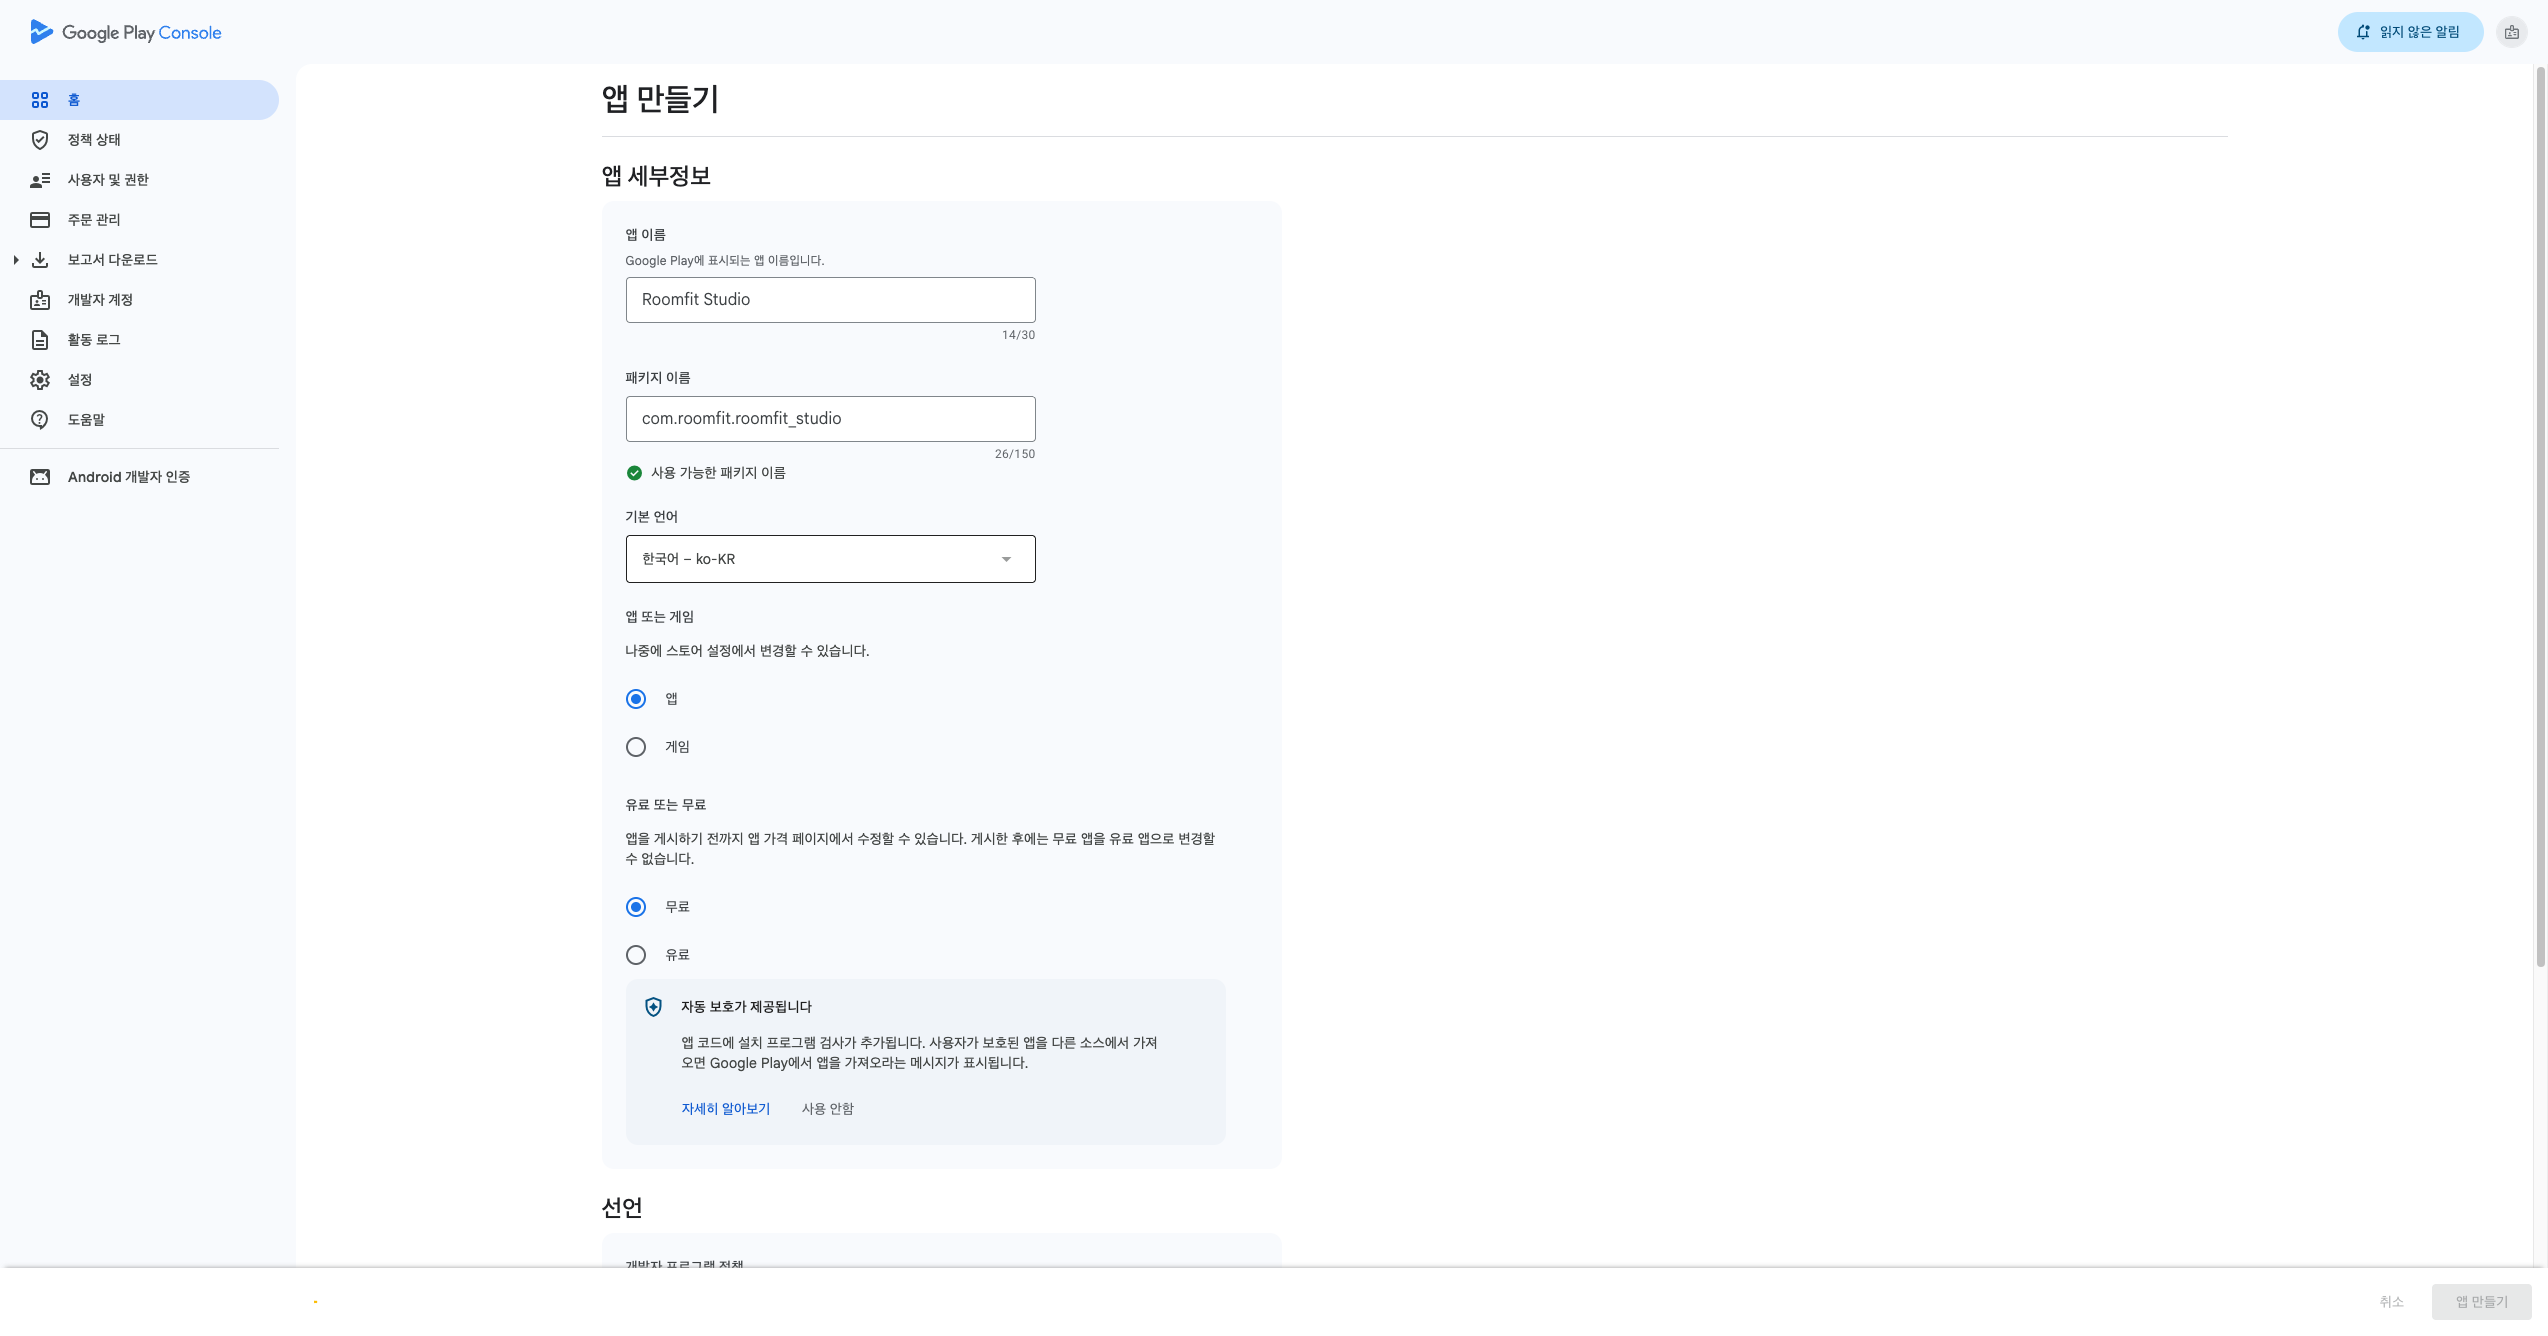Click the settings gear icon
2548x1336 pixels.
[40, 380]
